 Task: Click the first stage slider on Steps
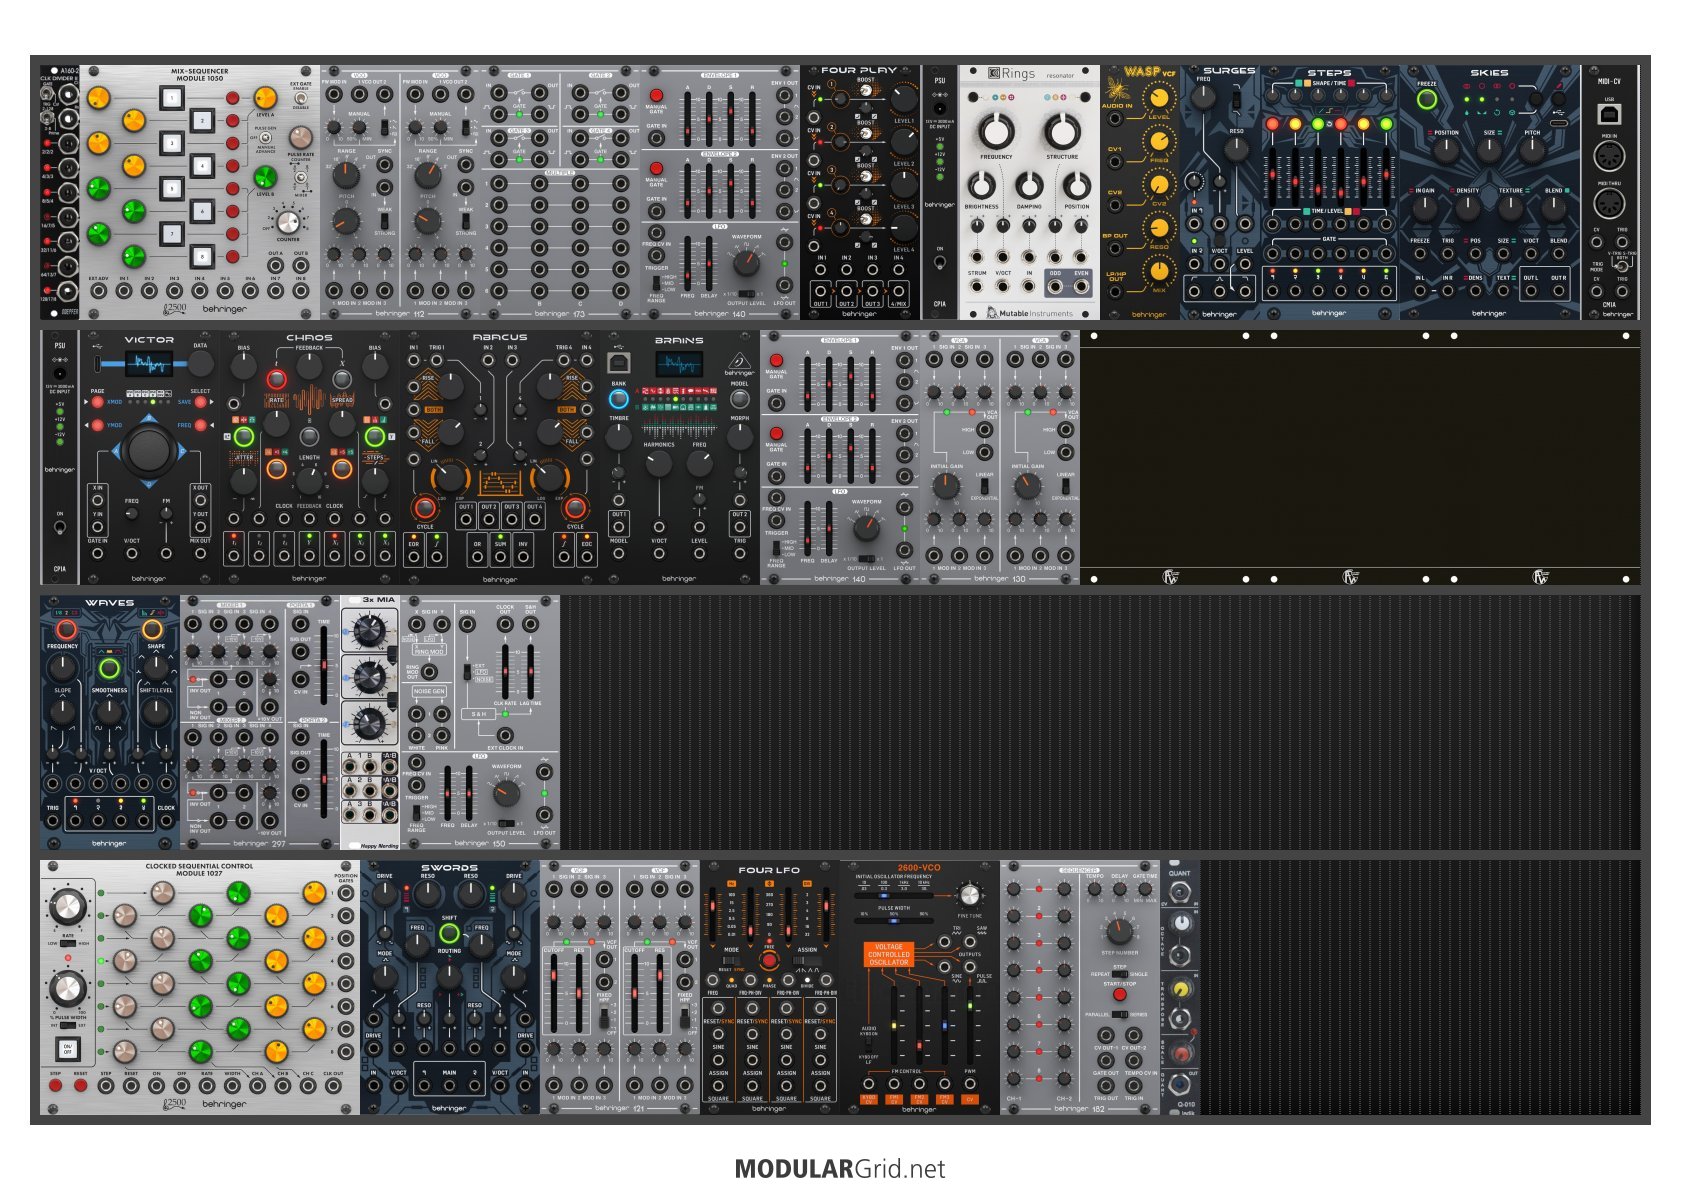pyautogui.click(x=1272, y=178)
